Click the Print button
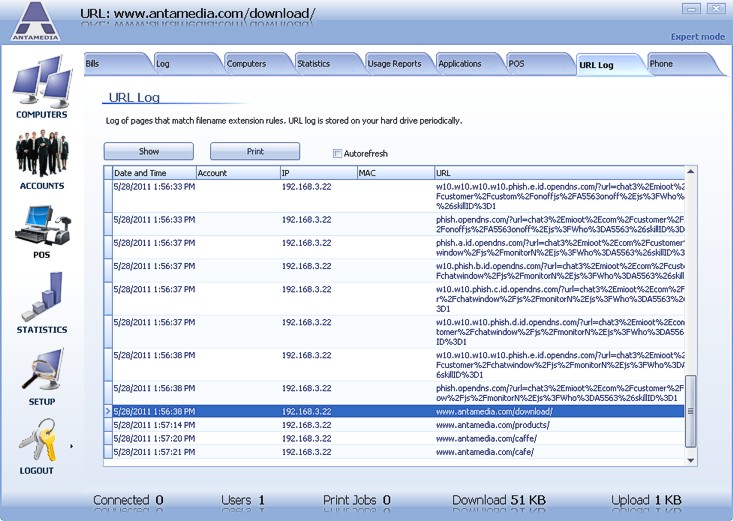This screenshot has width=733, height=521. 255,151
